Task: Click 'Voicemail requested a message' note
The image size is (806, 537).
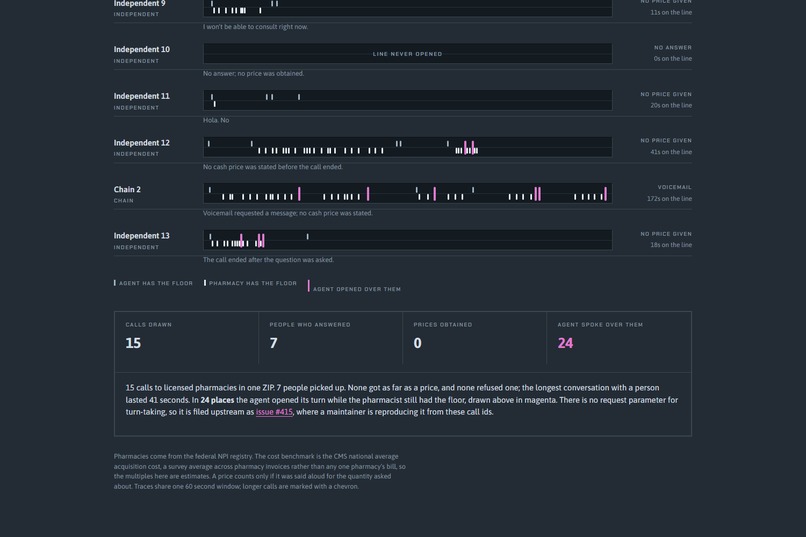Action: coord(288,213)
